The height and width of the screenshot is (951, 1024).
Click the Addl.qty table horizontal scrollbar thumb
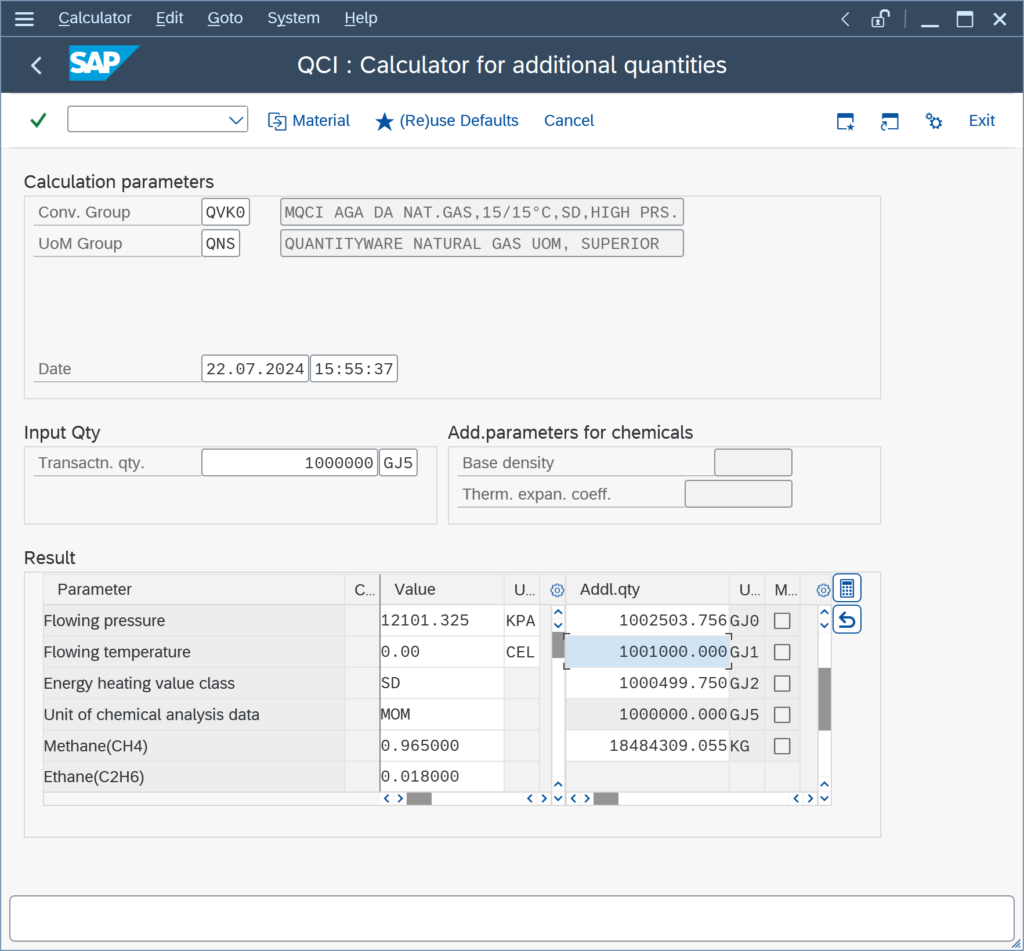tap(606, 798)
